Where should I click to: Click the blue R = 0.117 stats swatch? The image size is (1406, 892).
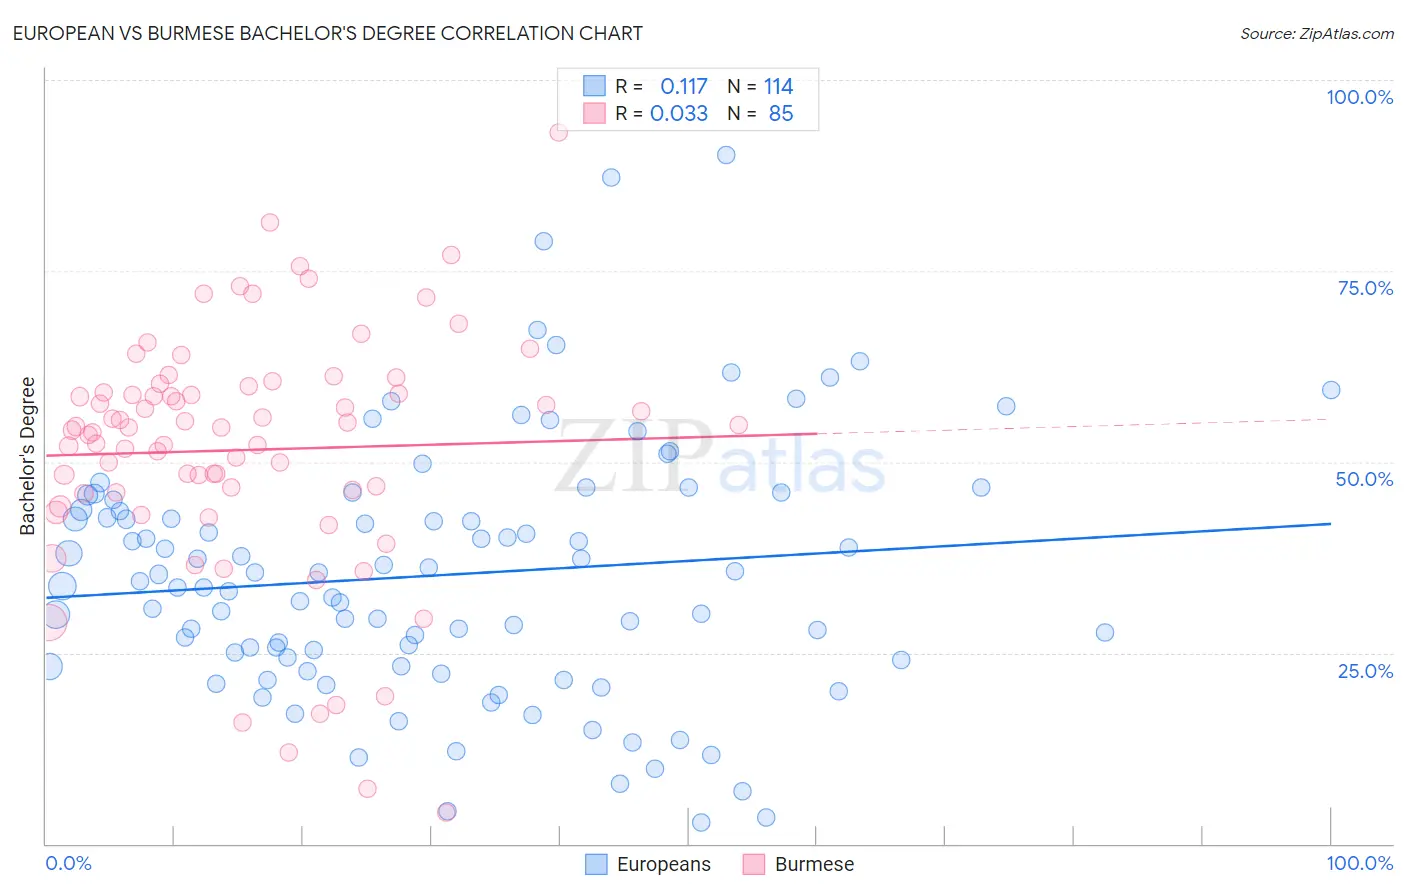tap(594, 86)
